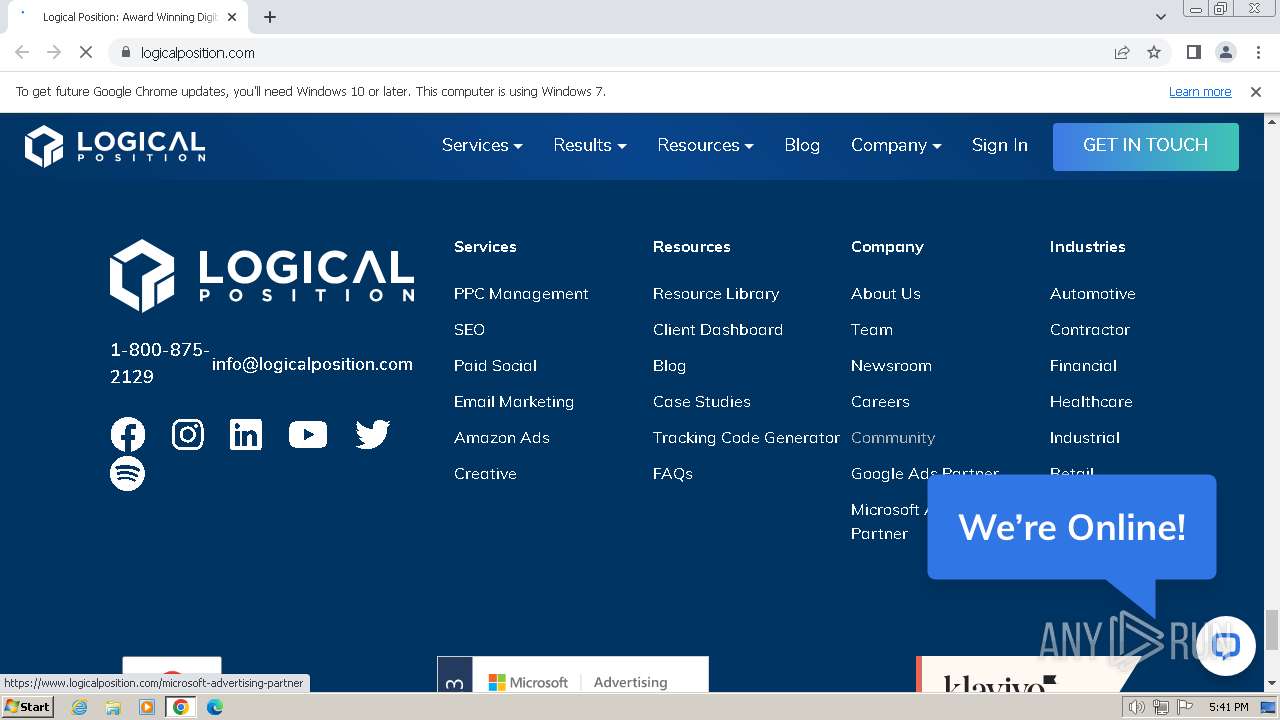The image size is (1280, 720).
Task: Open the Chrome profile avatar
Action: [x=1226, y=53]
